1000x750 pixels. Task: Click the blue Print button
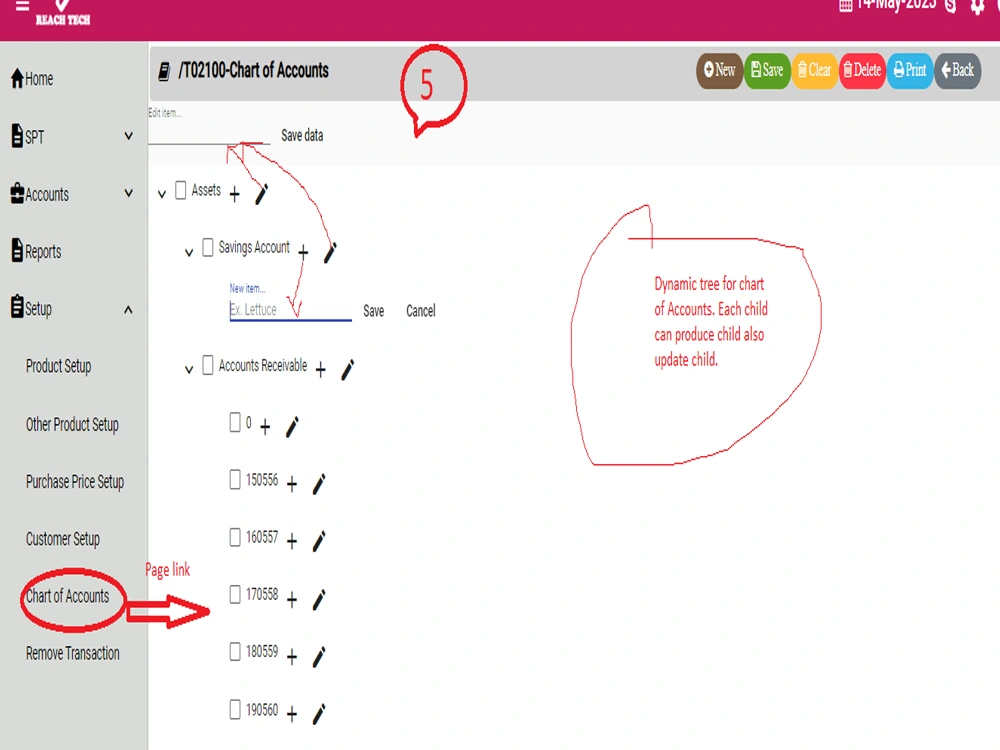pos(910,70)
